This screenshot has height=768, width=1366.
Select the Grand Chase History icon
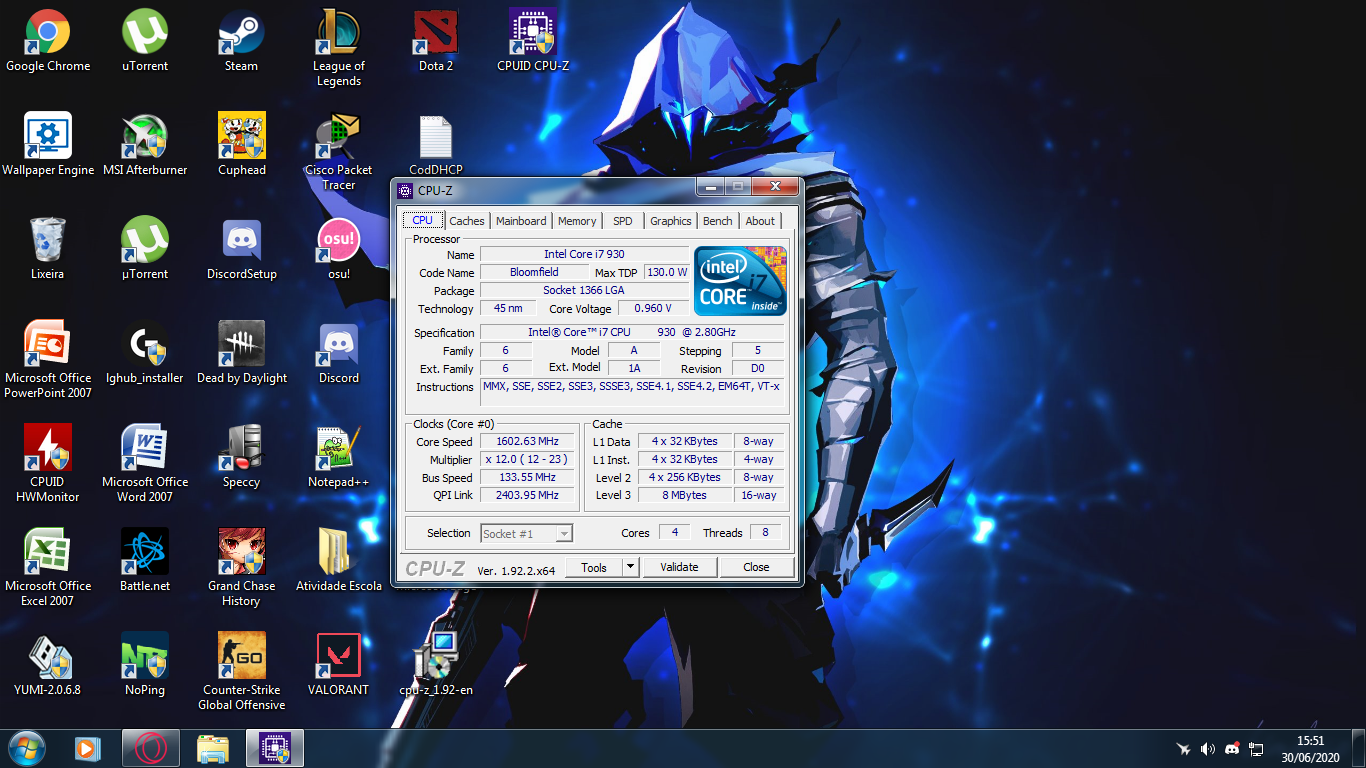tap(242, 569)
